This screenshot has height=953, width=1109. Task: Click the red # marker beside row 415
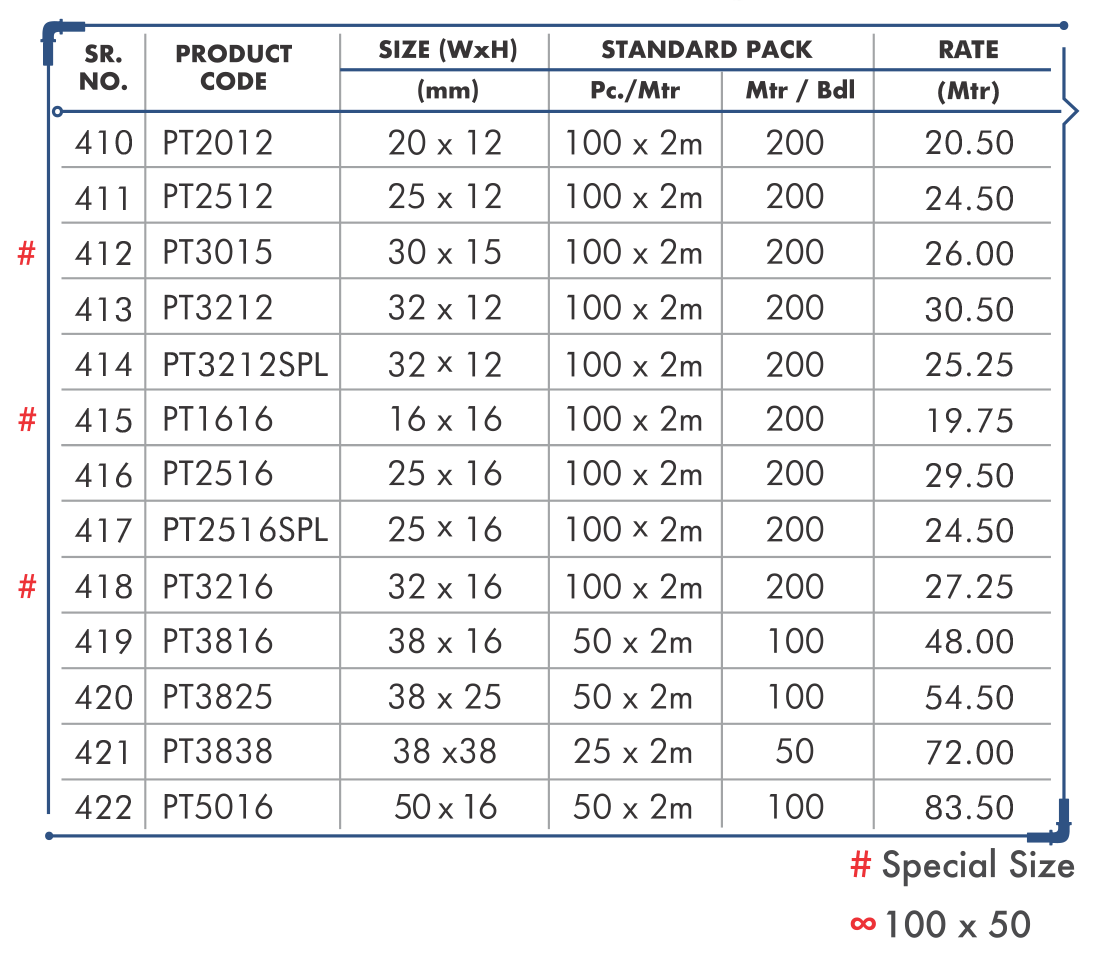(x=27, y=421)
